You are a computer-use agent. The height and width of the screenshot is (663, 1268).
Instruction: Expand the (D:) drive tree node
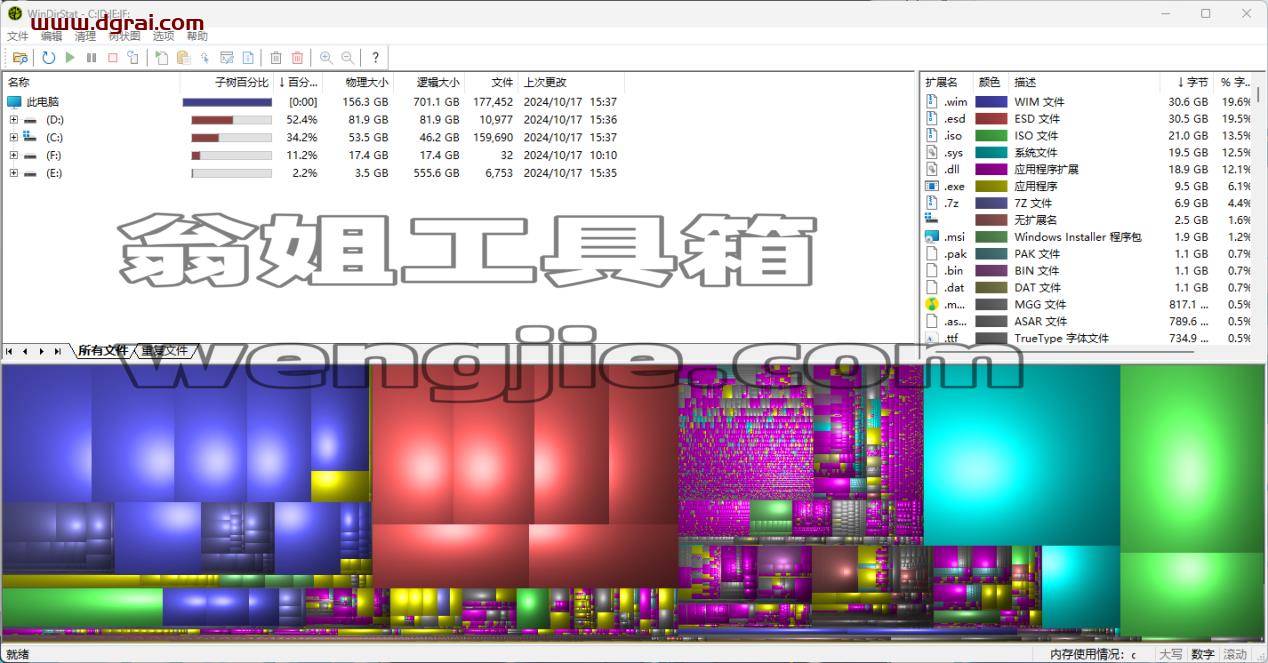point(14,120)
